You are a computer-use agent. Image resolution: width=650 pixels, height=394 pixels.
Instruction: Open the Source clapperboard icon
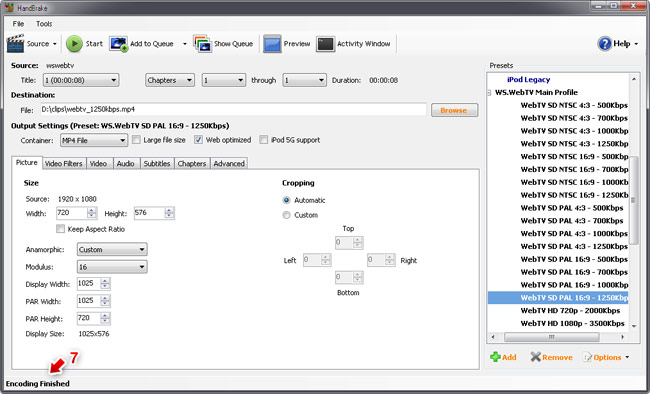[x=15, y=44]
